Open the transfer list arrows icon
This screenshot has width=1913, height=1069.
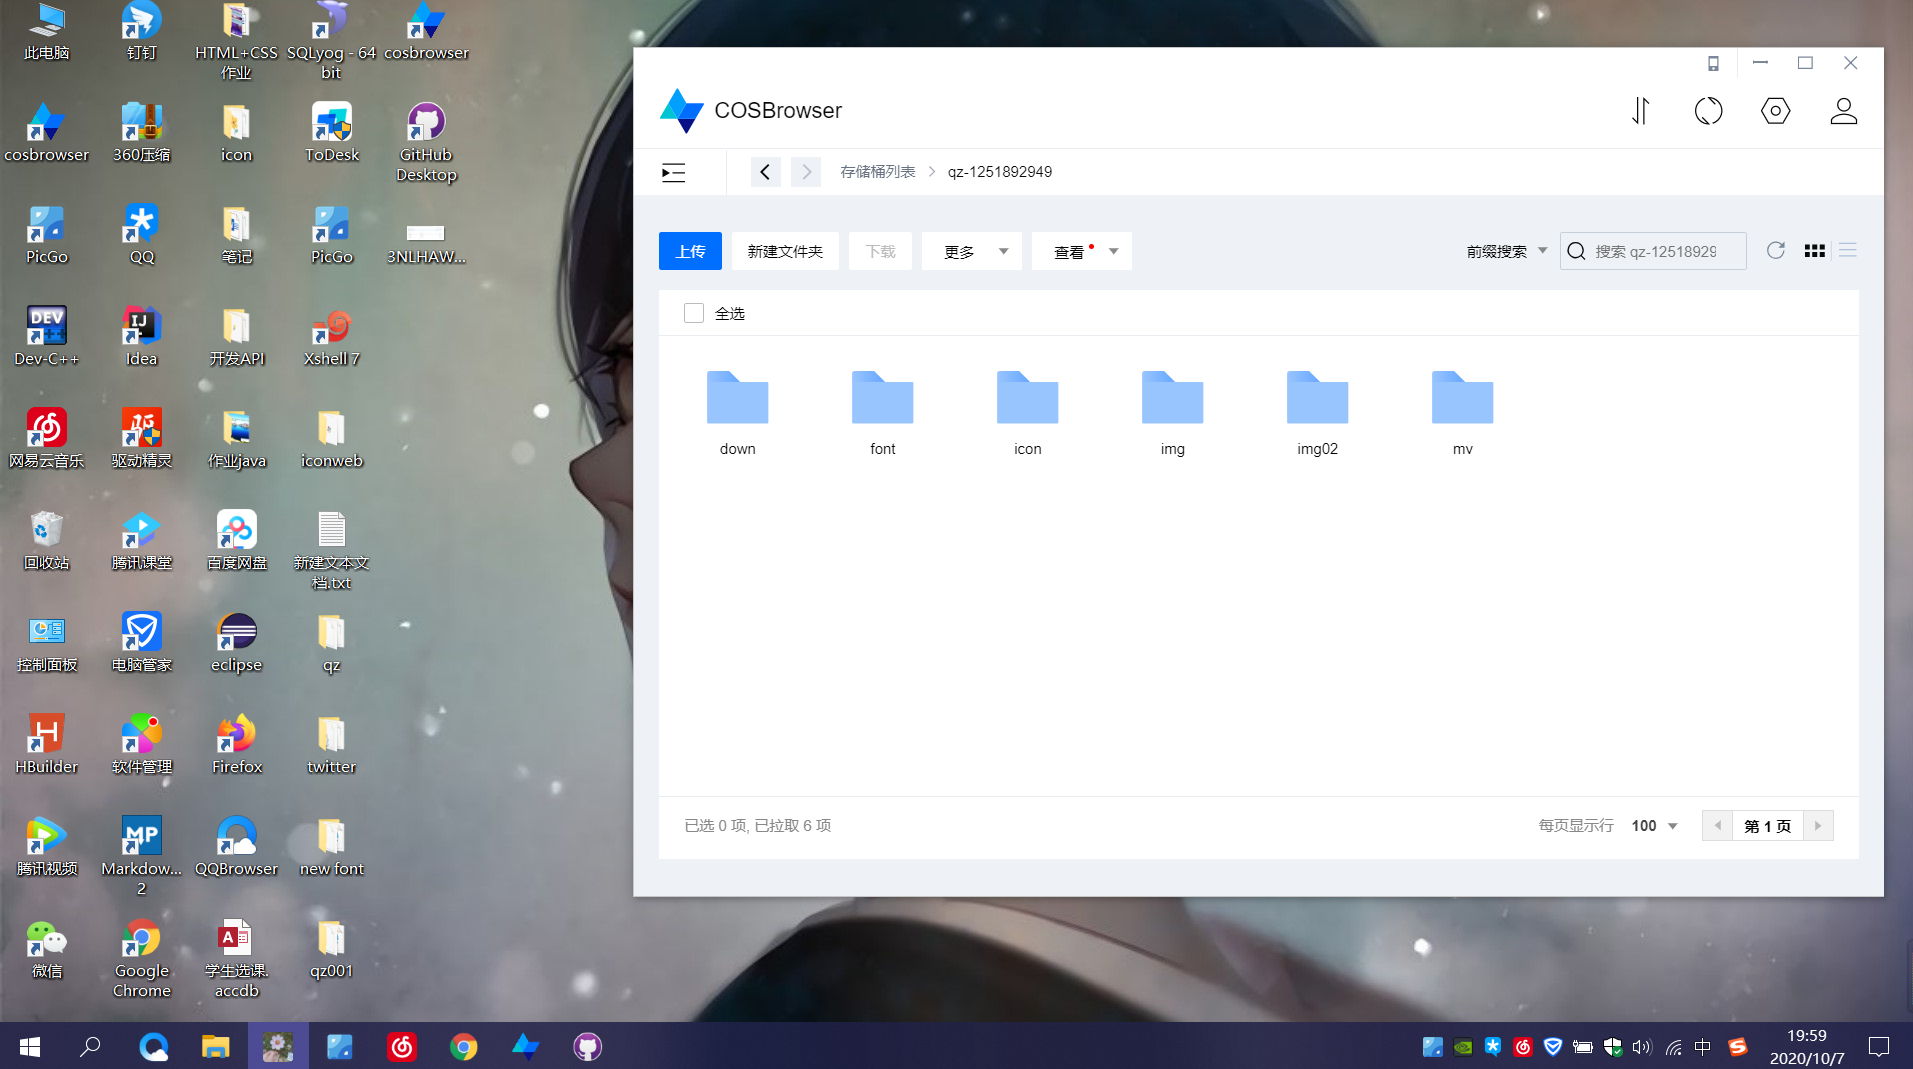[1640, 111]
